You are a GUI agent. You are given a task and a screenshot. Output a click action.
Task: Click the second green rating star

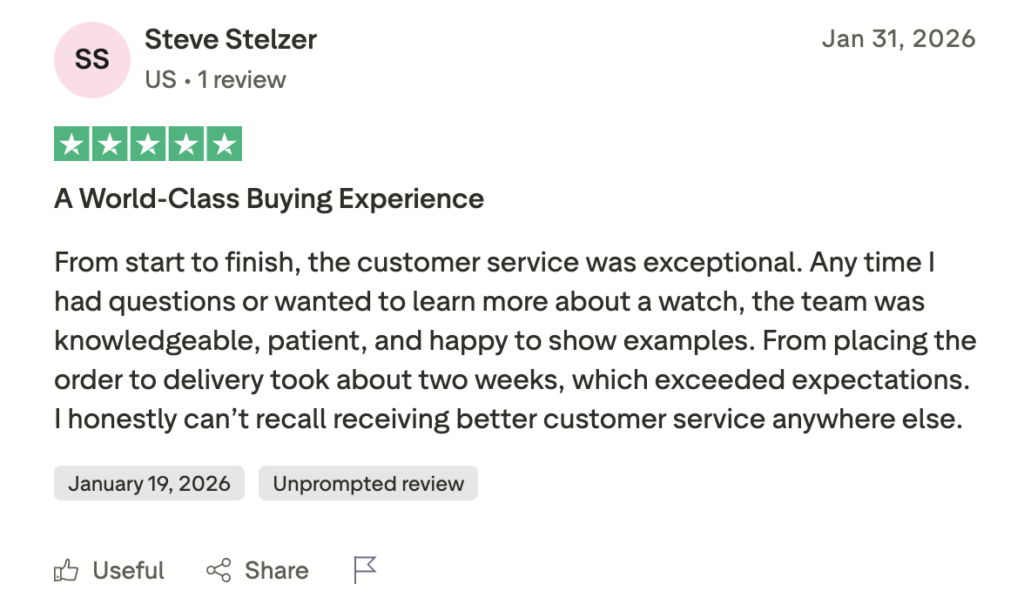pyautogui.click(x=109, y=145)
